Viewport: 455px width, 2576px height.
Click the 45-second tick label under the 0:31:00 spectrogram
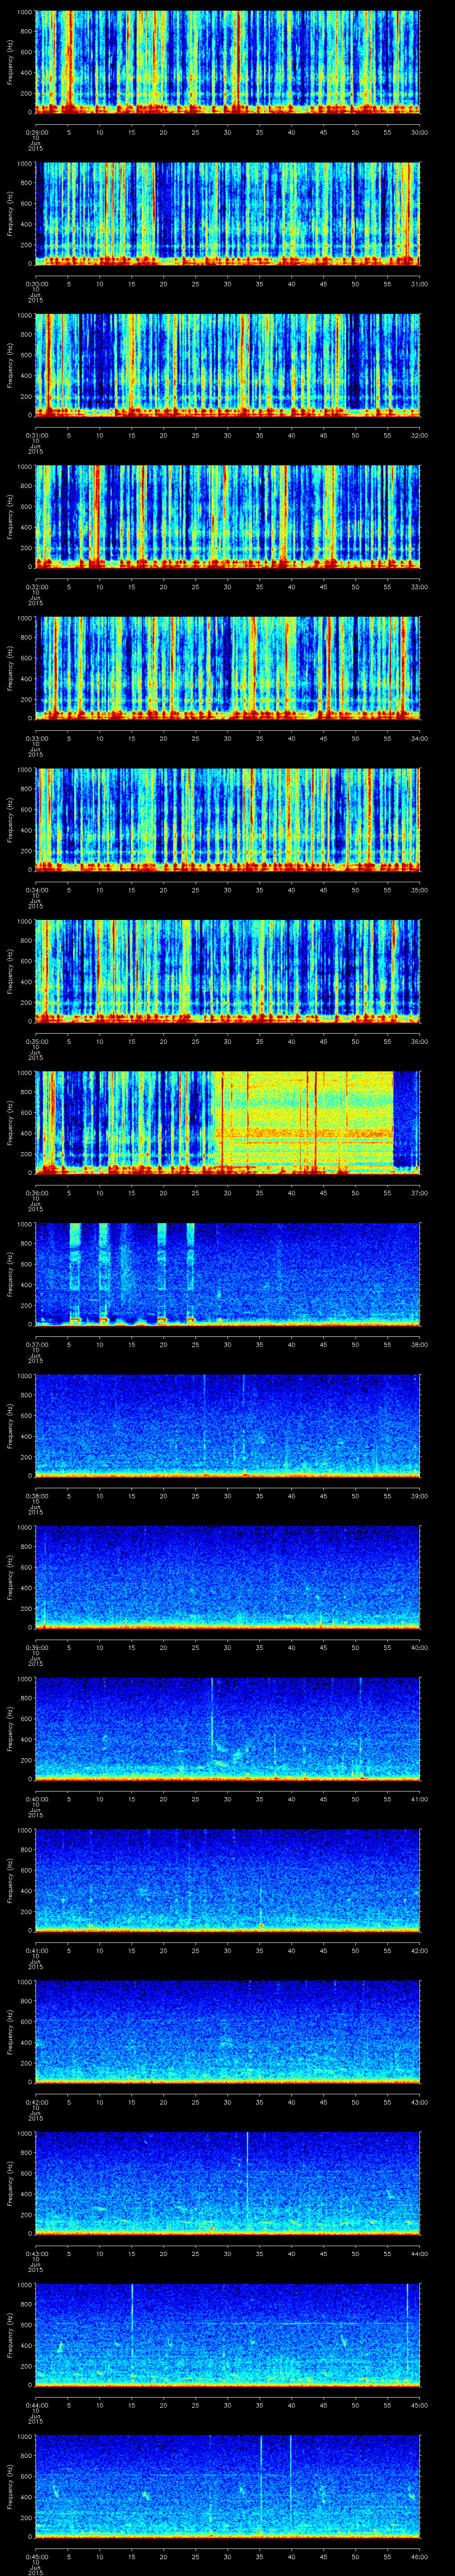pos(323,435)
